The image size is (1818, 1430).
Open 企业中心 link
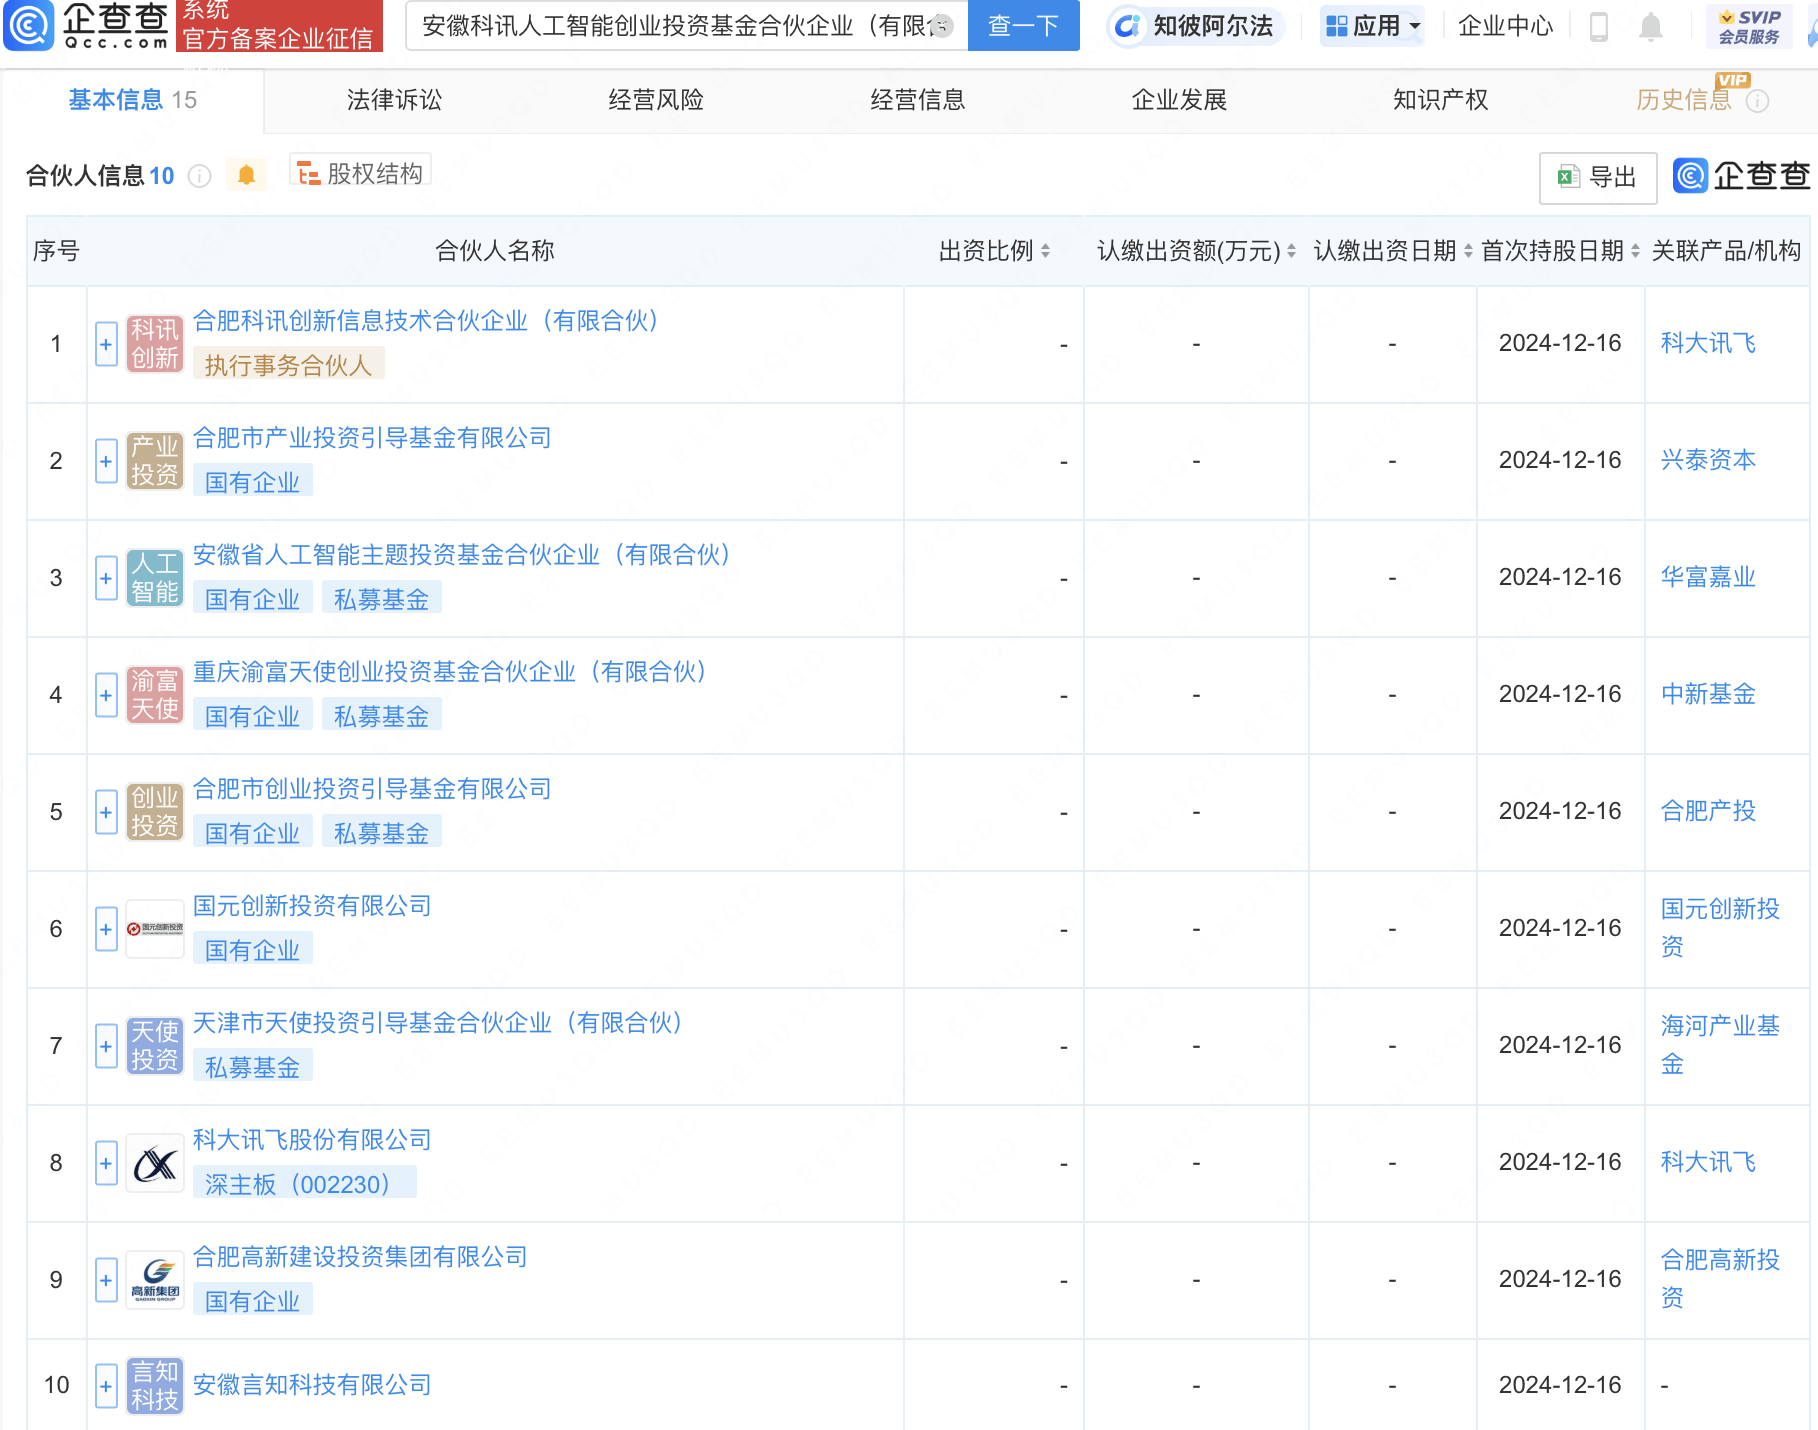[x=1505, y=26]
